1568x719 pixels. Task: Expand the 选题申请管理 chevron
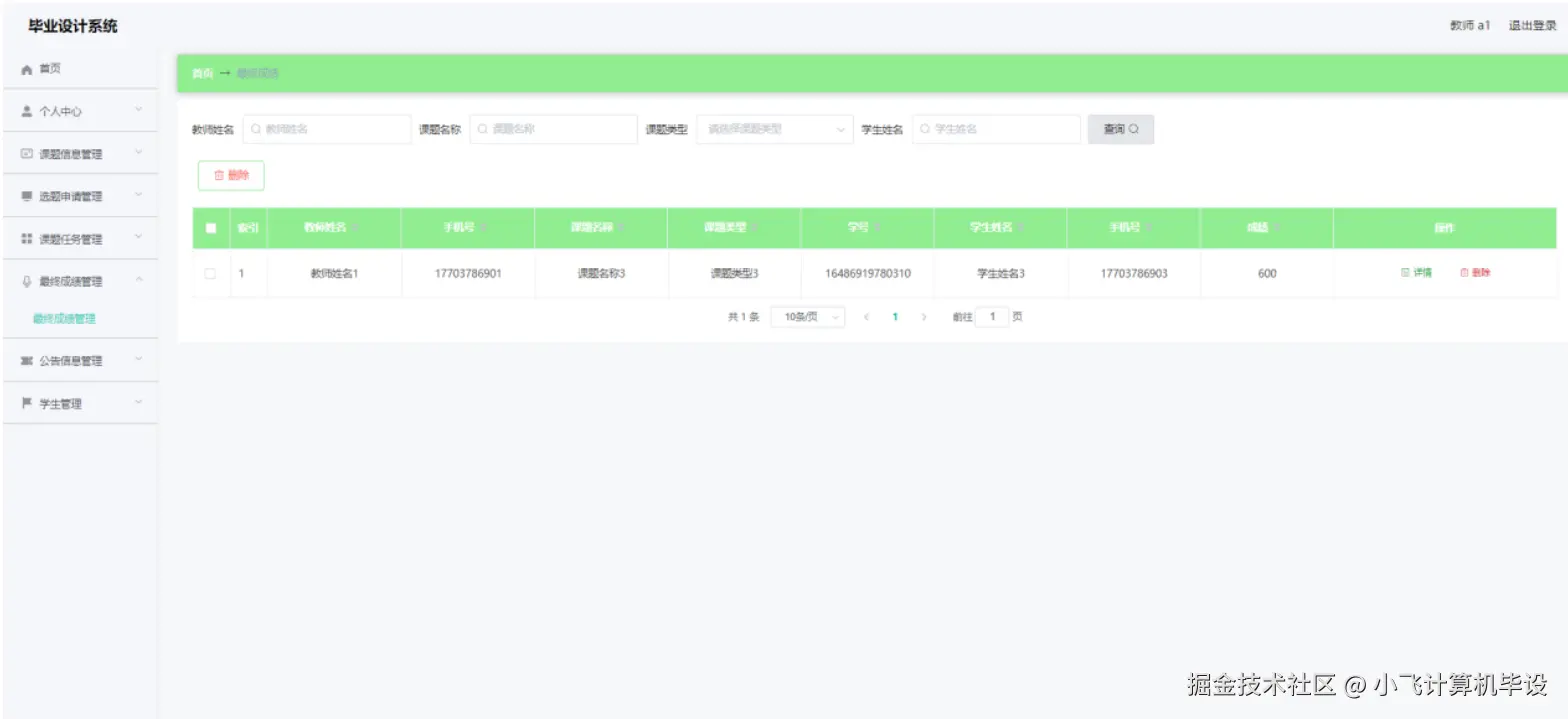[139, 195]
